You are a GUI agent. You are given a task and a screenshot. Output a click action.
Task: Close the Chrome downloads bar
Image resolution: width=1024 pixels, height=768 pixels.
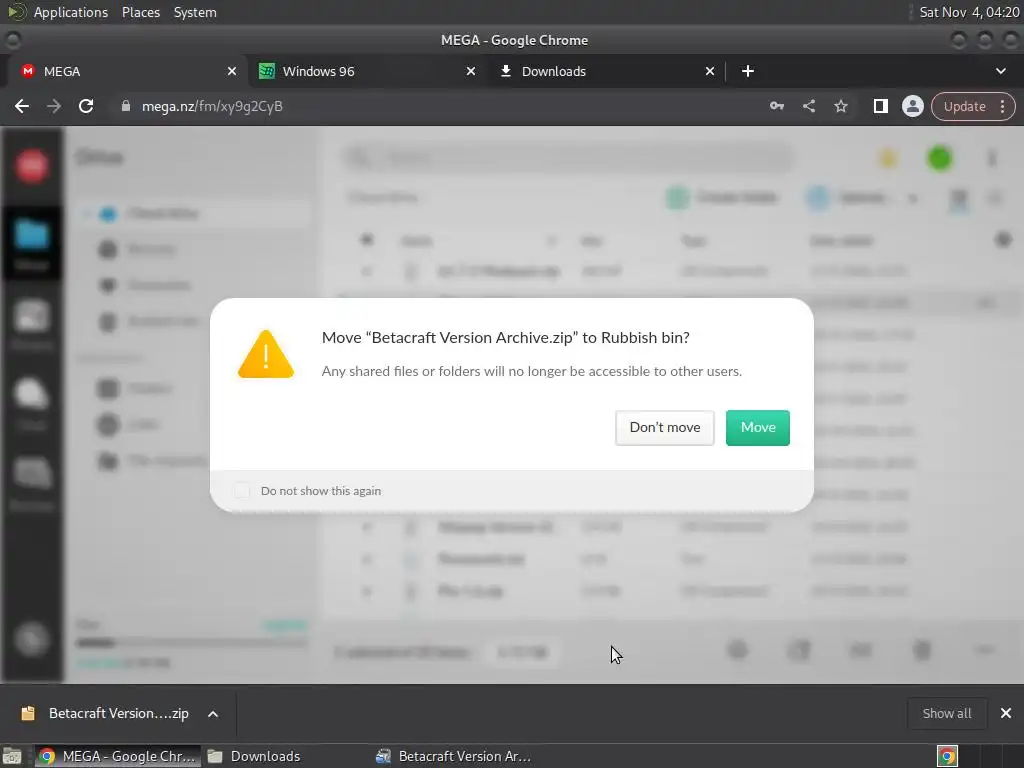[x=1006, y=713]
